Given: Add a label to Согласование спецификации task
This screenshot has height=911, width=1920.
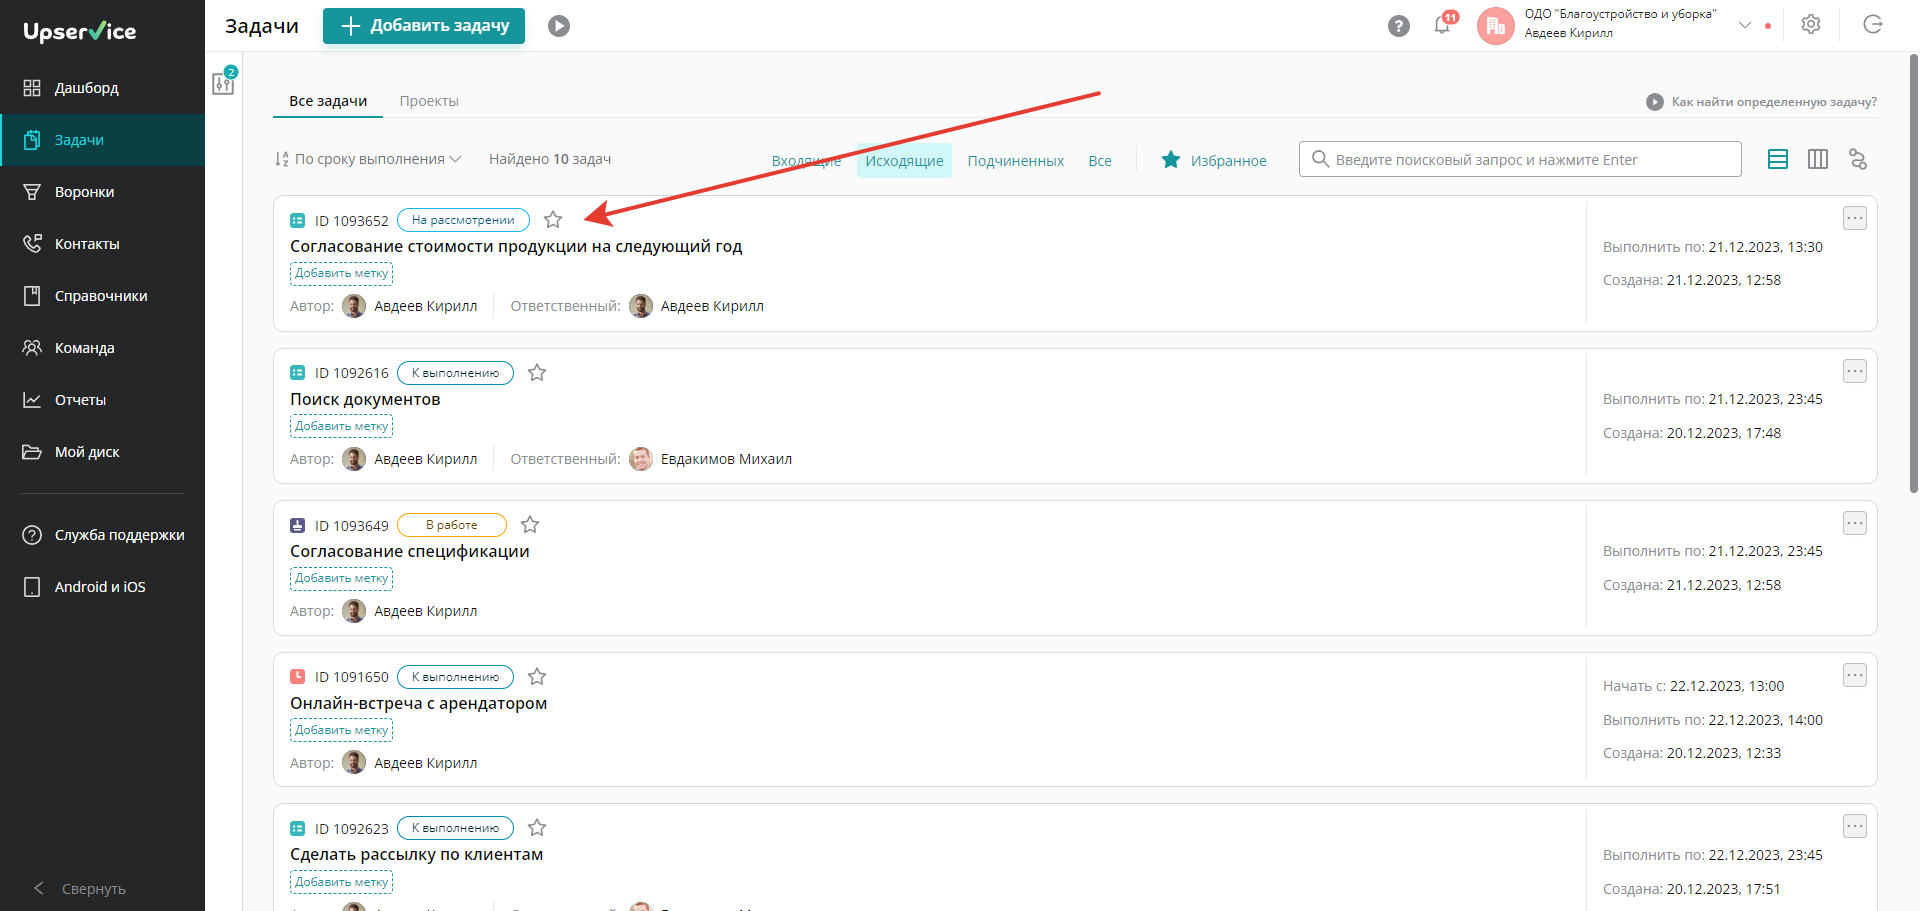Looking at the screenshot, I should coord(341,578).
